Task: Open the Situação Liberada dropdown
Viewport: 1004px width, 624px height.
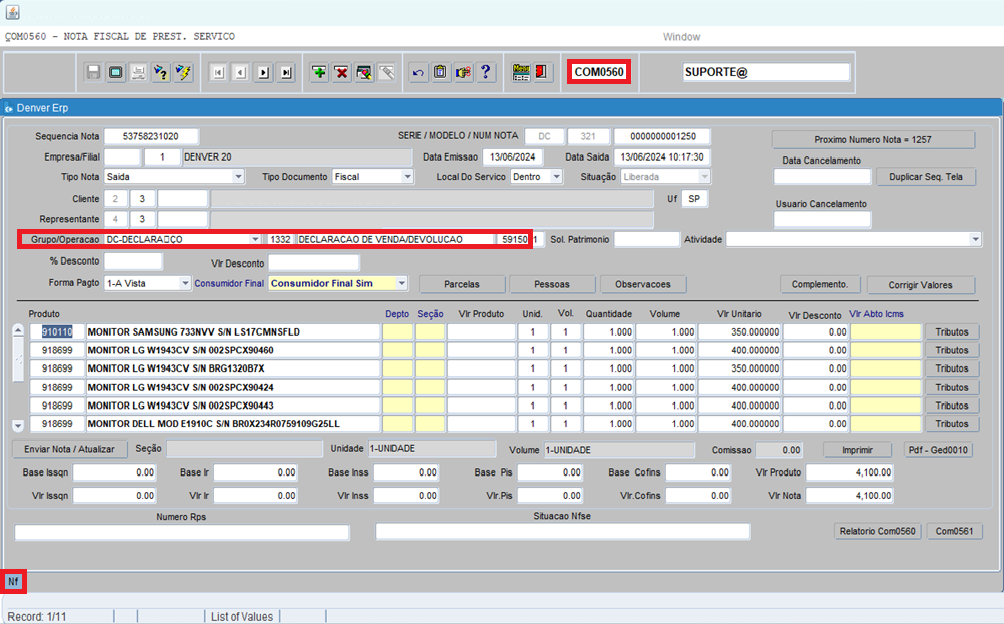Action: pos(704,177)
